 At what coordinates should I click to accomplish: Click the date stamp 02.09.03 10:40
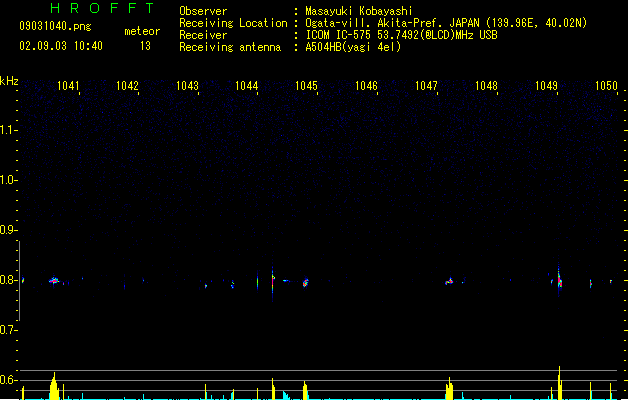pyautogui.click(x=61, y=46)
